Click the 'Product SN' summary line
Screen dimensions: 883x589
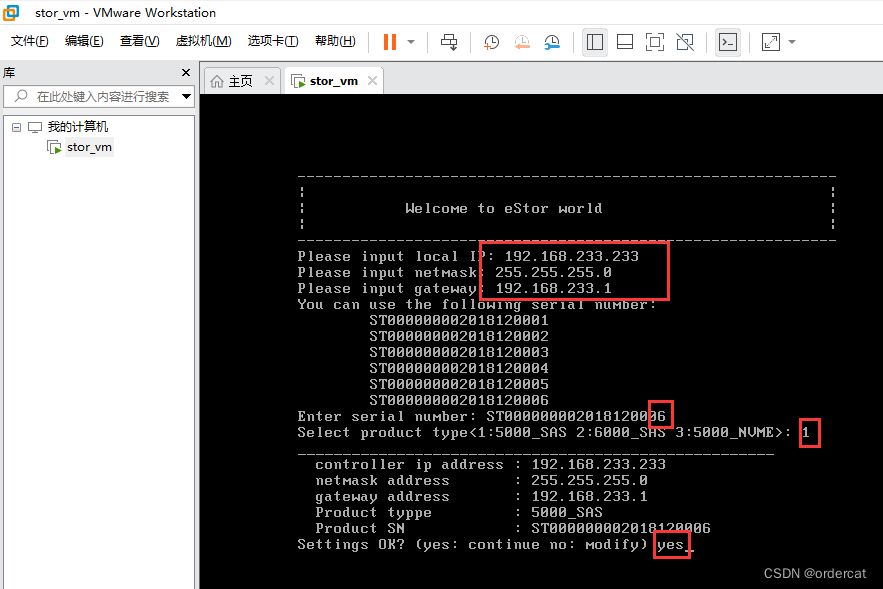click(513, 528)
